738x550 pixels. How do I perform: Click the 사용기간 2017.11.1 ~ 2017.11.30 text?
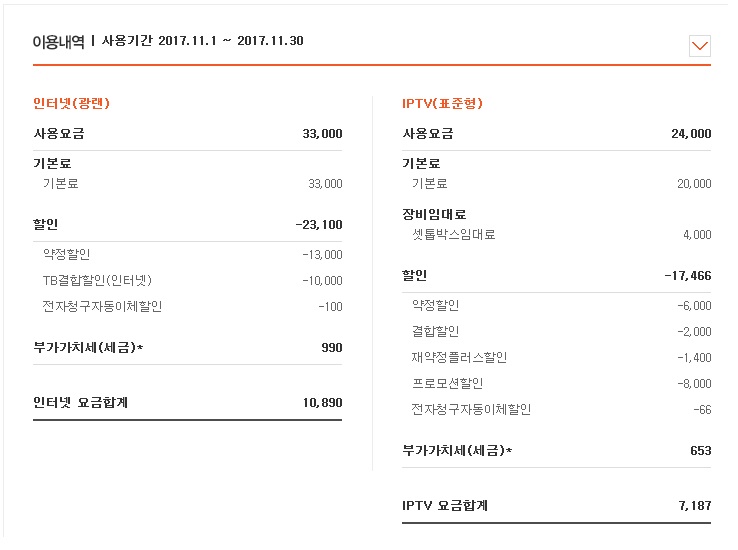pos(203,42)
